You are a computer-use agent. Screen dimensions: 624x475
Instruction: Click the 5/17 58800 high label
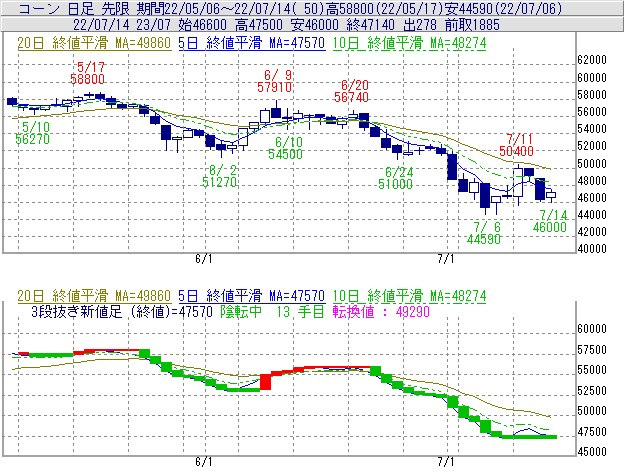coord(88,73)
